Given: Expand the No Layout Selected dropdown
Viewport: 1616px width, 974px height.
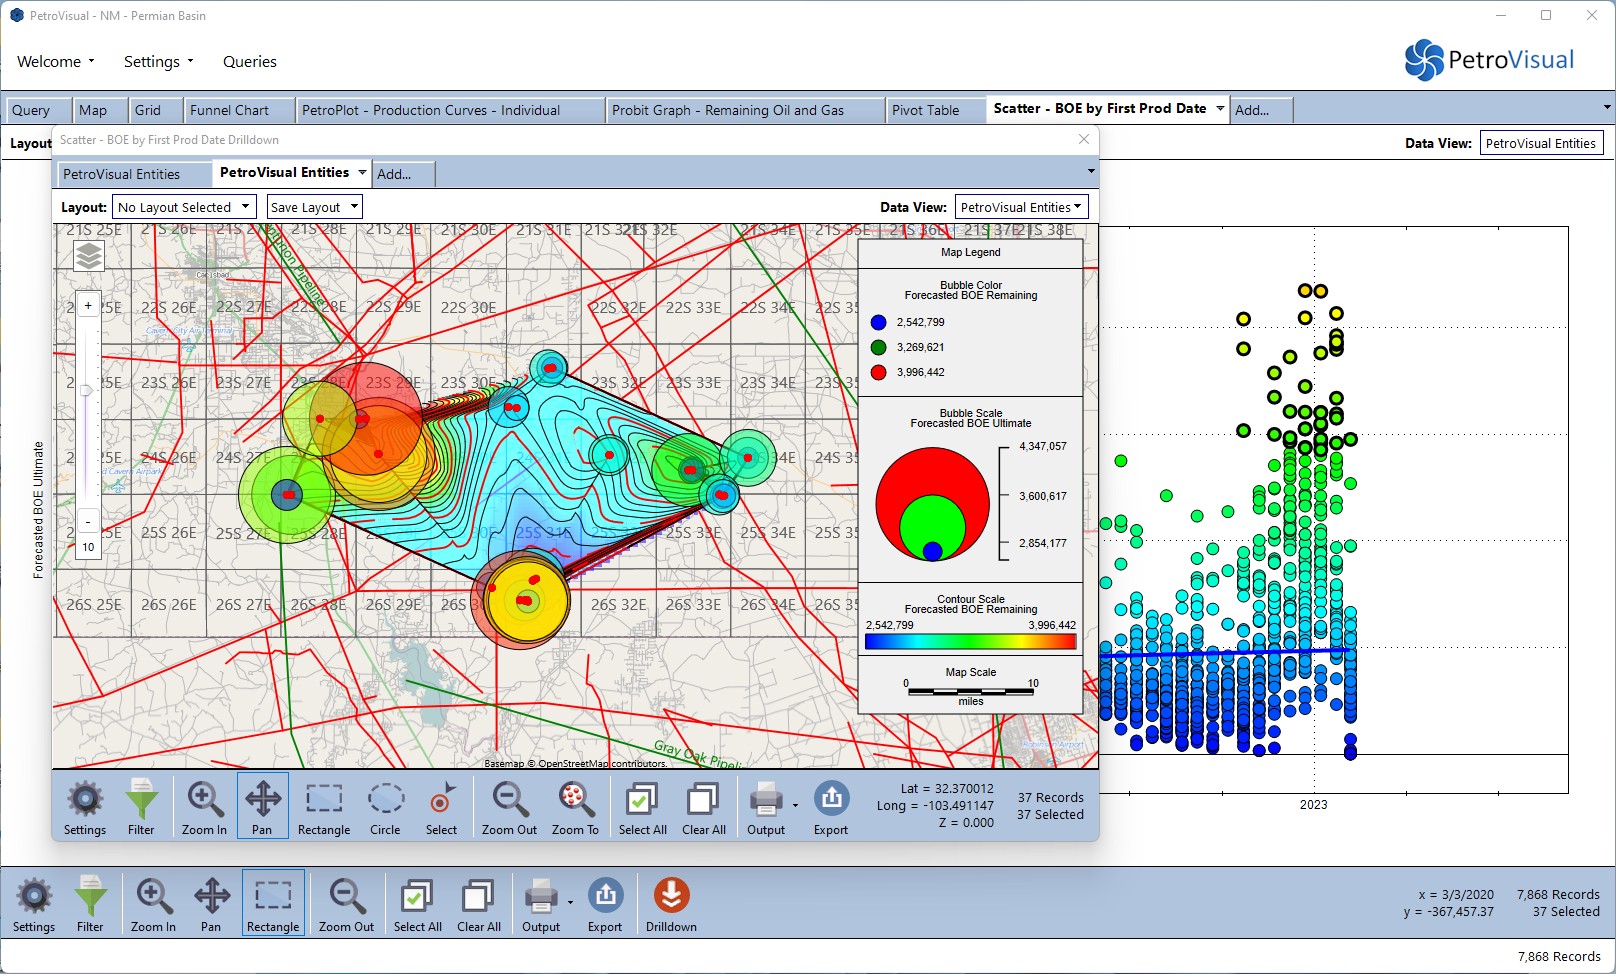Looking at the screenshot, I should pyautogui.click(x=184, y=207).
